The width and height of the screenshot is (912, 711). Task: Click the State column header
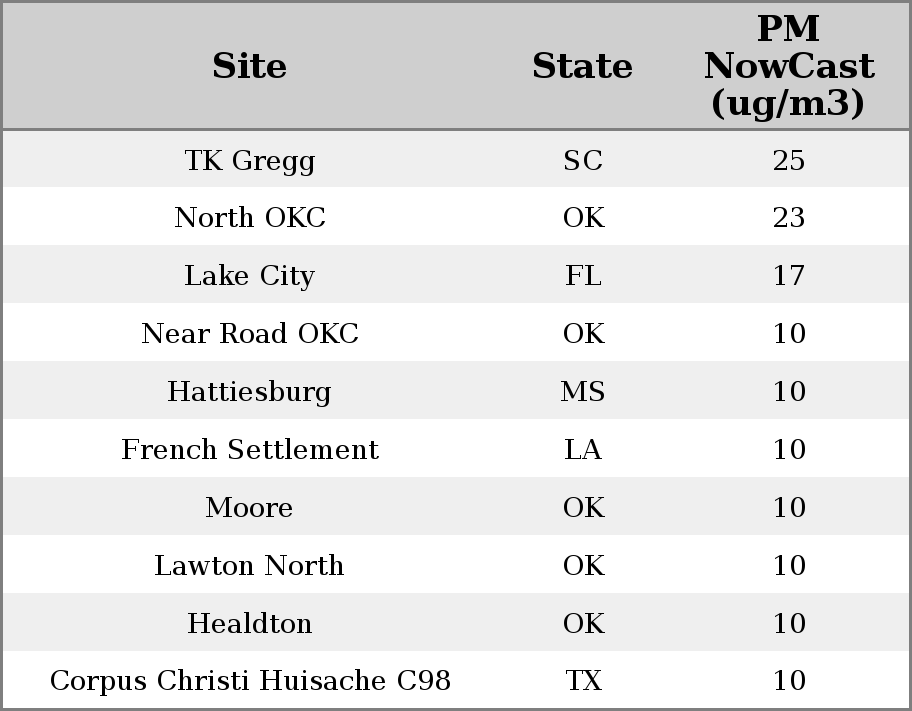click(583, 65)
